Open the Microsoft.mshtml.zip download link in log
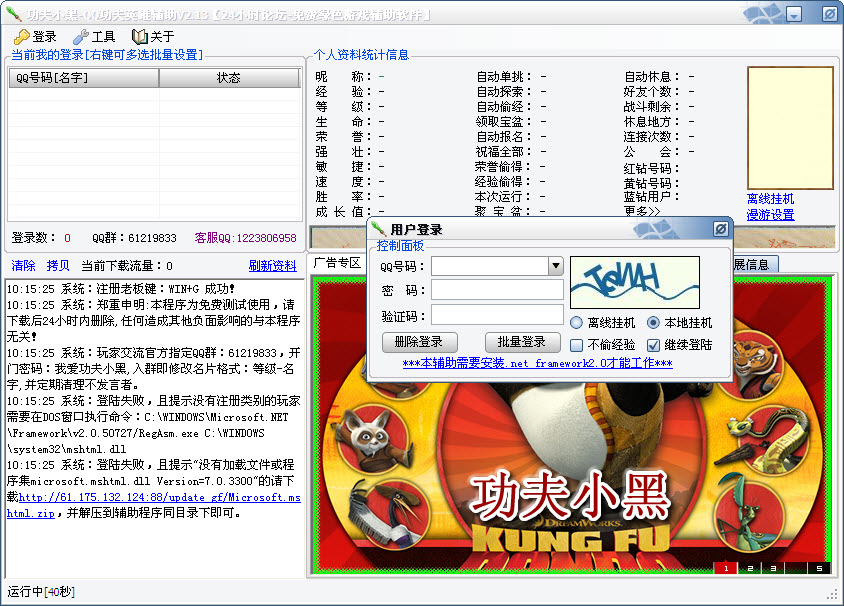The height and width of the screenshot is (606, 844). tap(160, 498)
